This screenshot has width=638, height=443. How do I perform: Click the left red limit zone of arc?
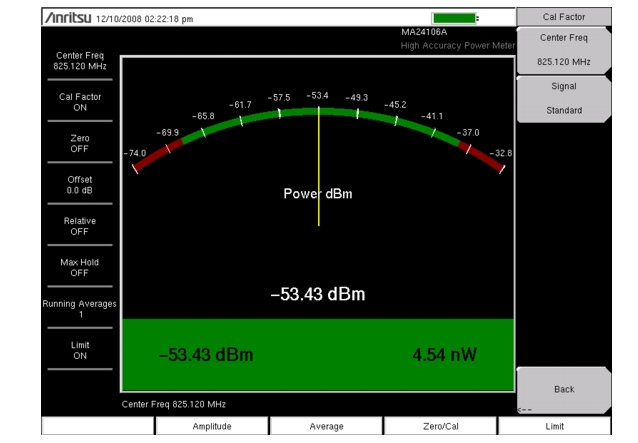coord(158,155)
